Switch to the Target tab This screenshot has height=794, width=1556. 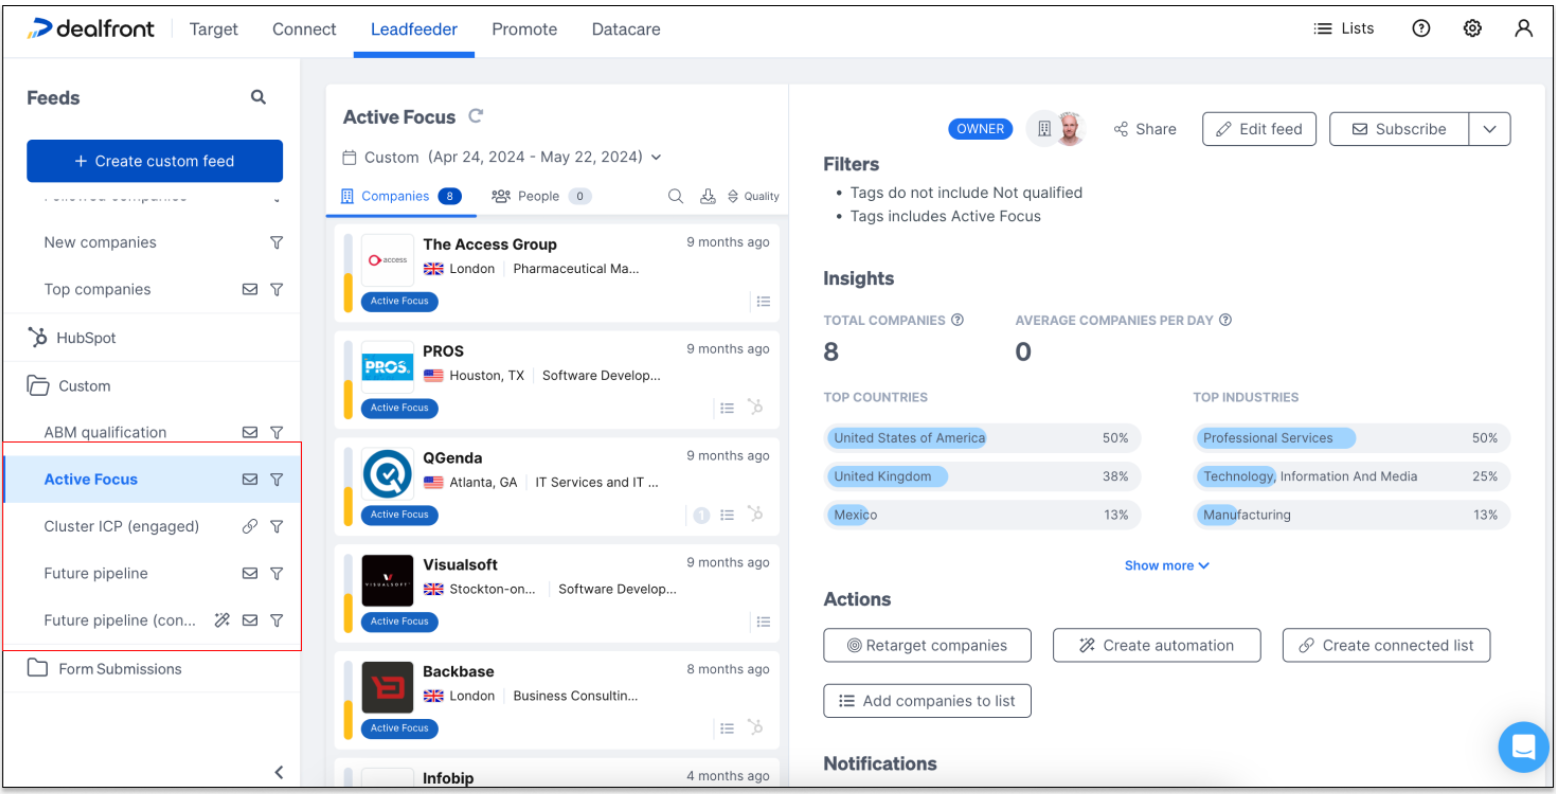[x=214, y=29]
